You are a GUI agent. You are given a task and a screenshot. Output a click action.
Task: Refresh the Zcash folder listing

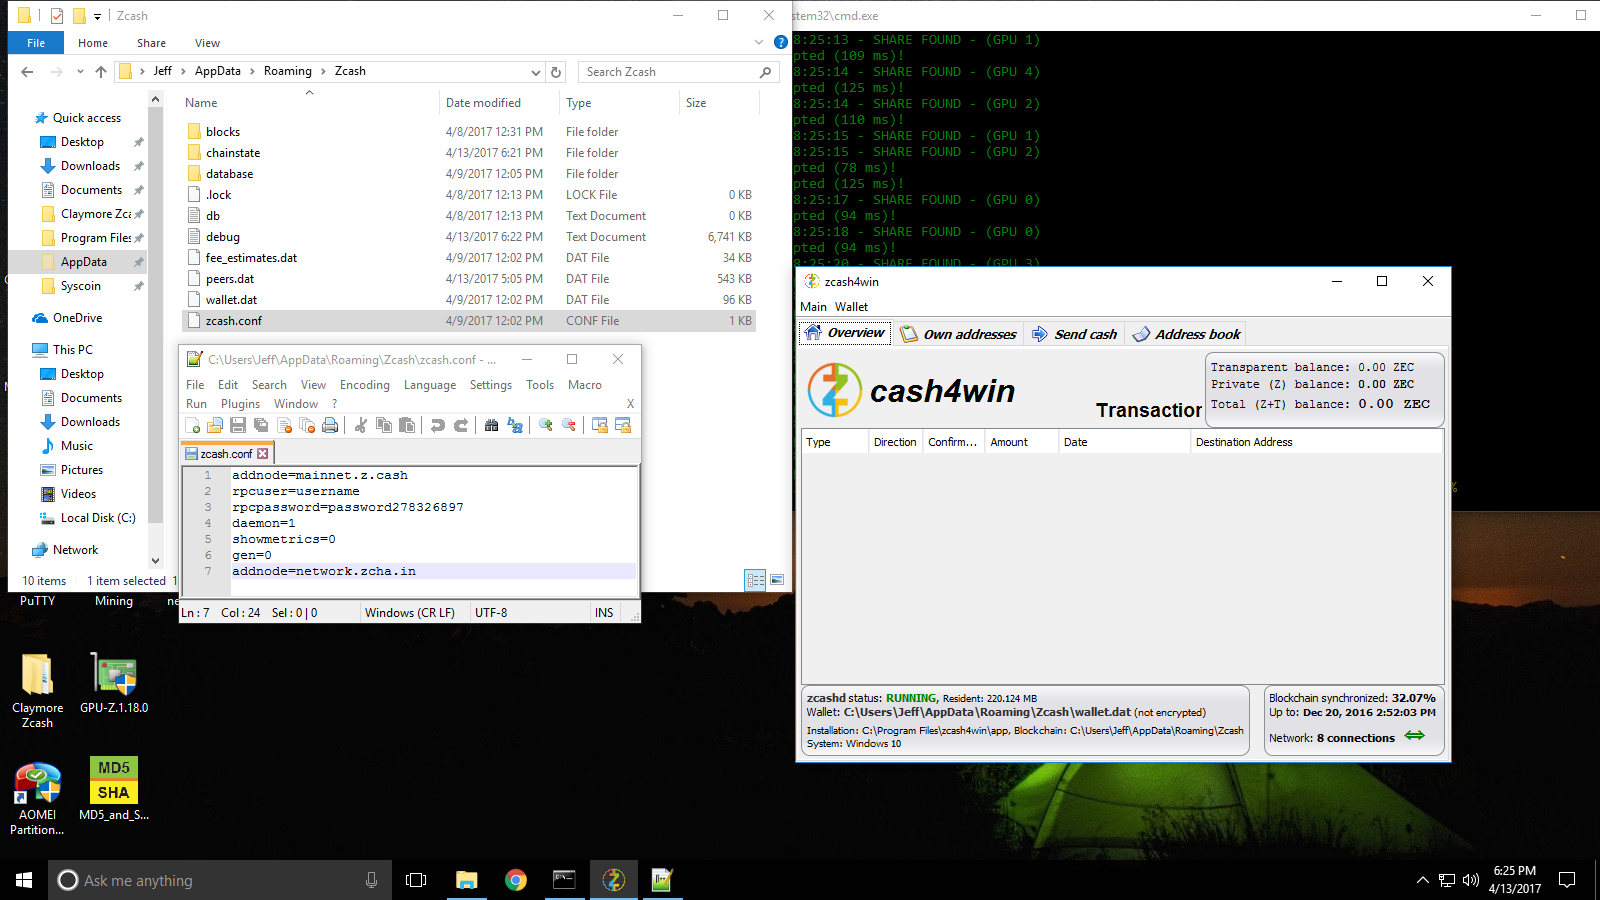pos(557,72)
